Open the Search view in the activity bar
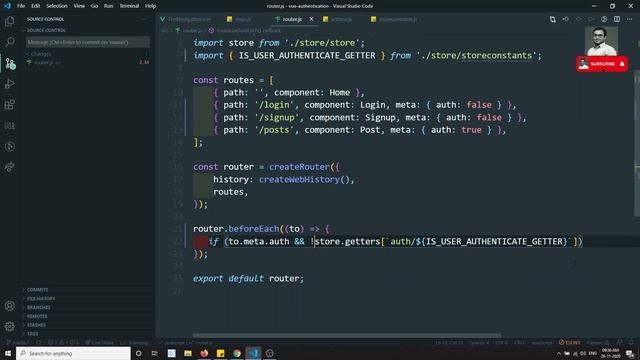 [9, 42]
